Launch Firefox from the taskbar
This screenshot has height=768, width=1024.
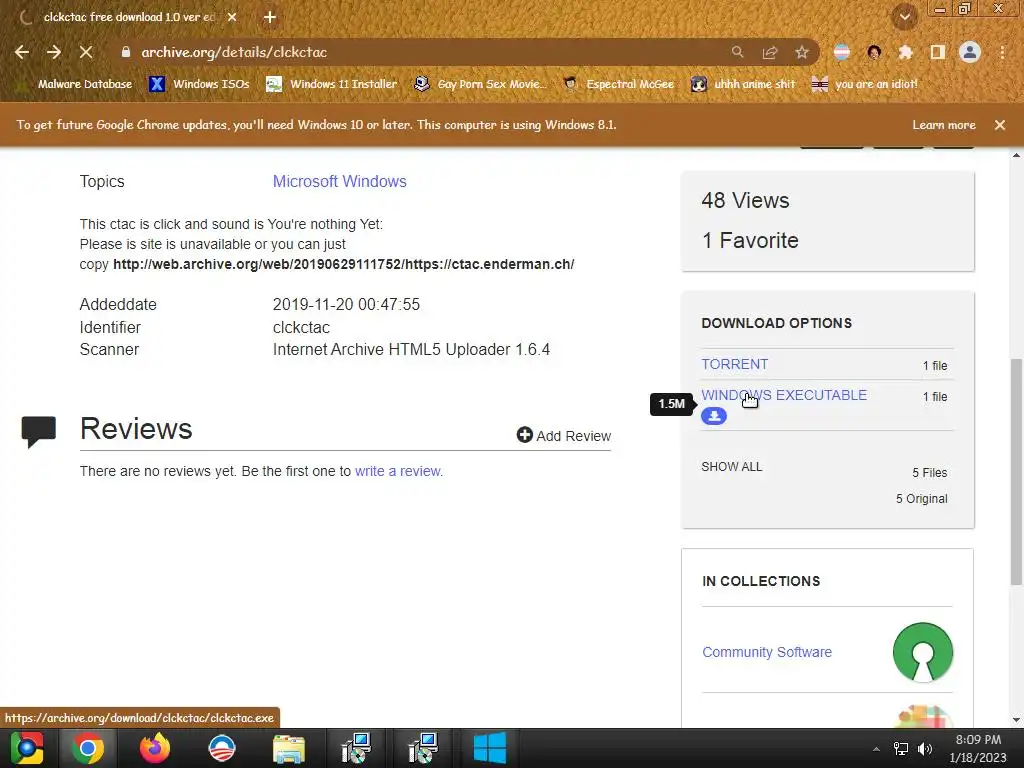pos(155,748)
